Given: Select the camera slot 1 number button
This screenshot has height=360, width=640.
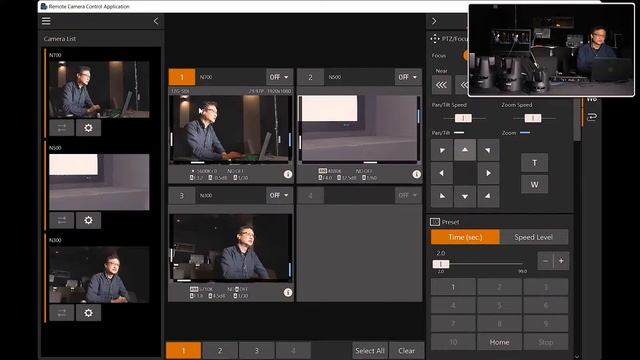Looking at the screenshot, I should coord(182,77).
